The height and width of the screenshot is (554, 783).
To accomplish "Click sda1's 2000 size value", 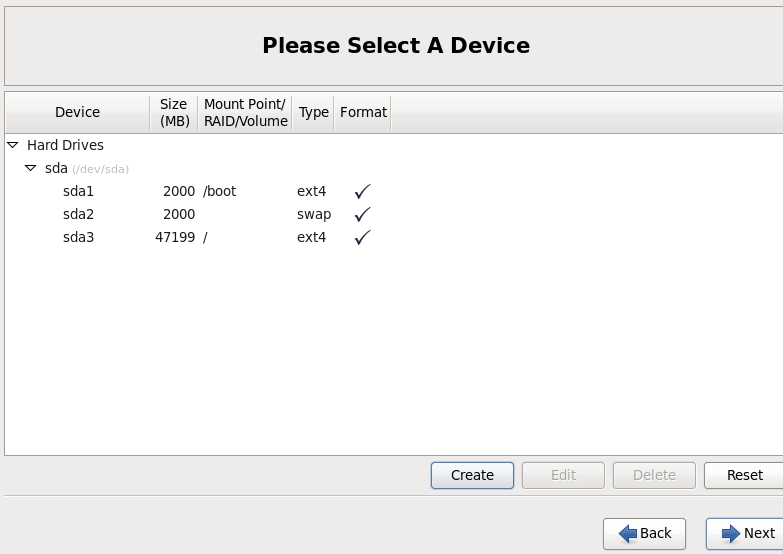I will click(x=179, y=191).
